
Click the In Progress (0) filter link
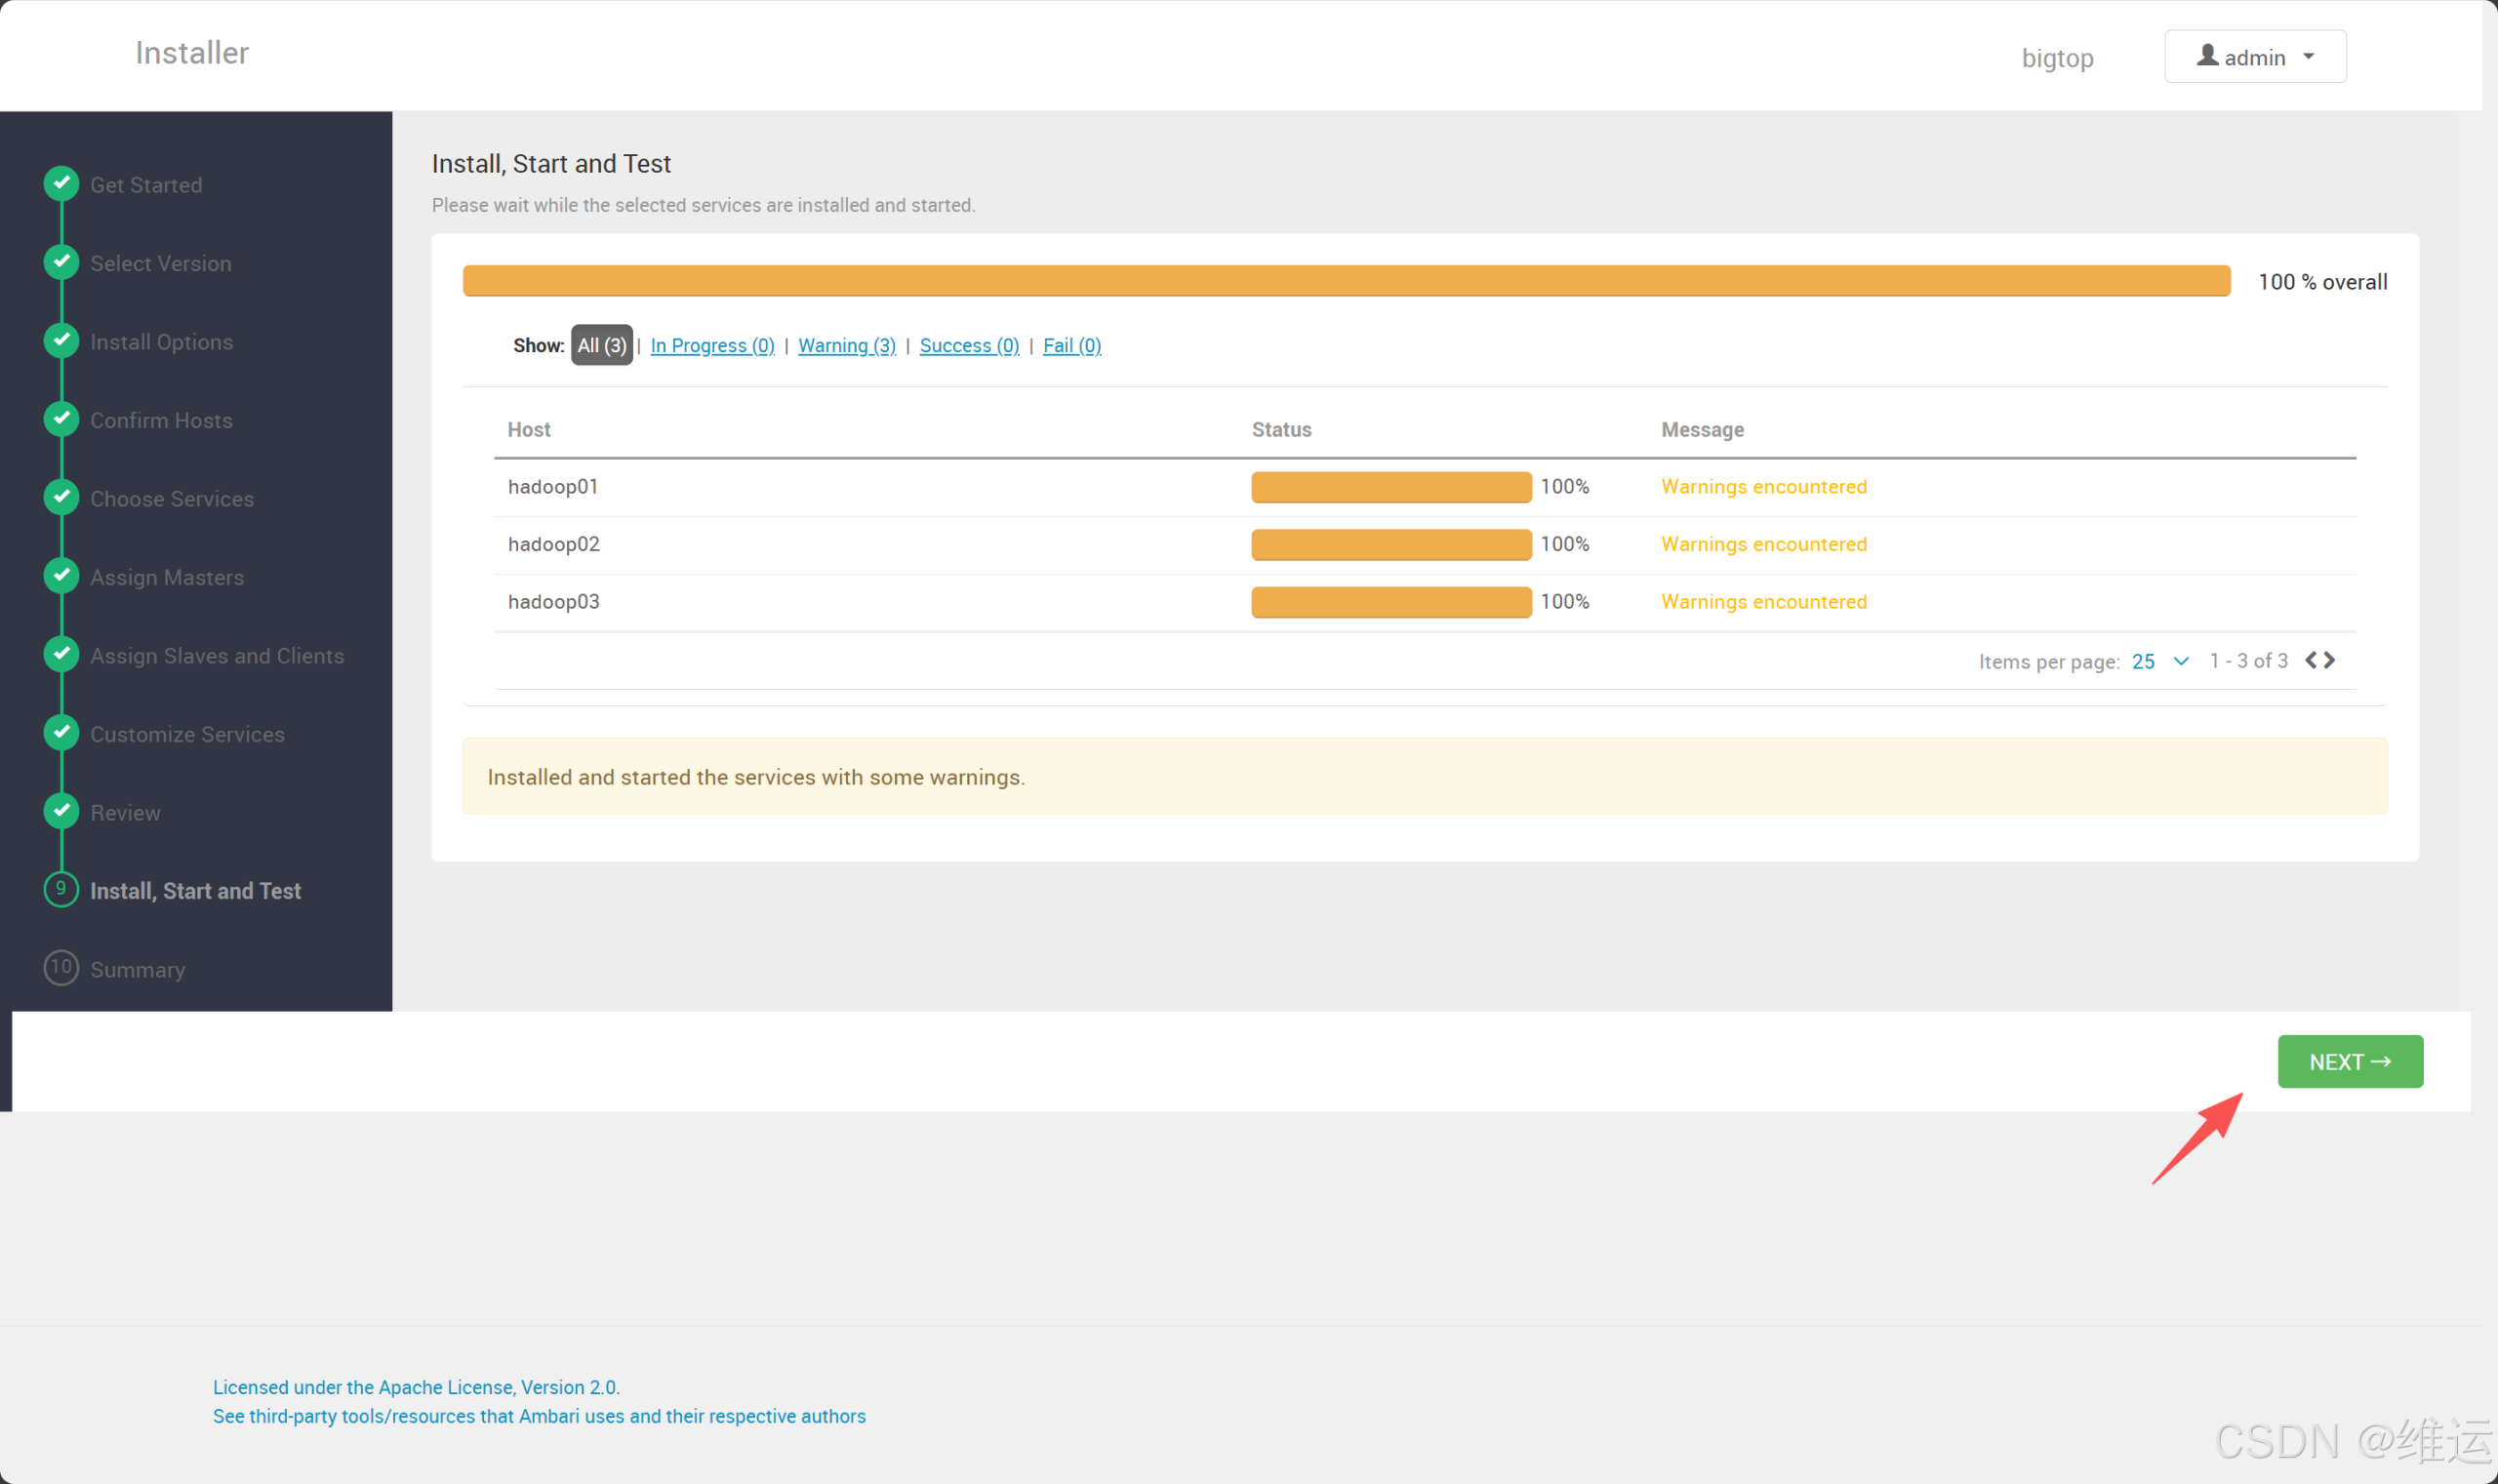(x=712, y=345)
